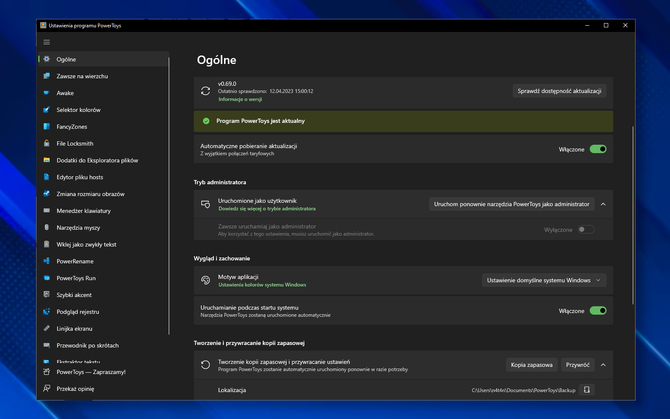Click the Ogólne page heading
The image size is (670, 419).
[217, 60]
